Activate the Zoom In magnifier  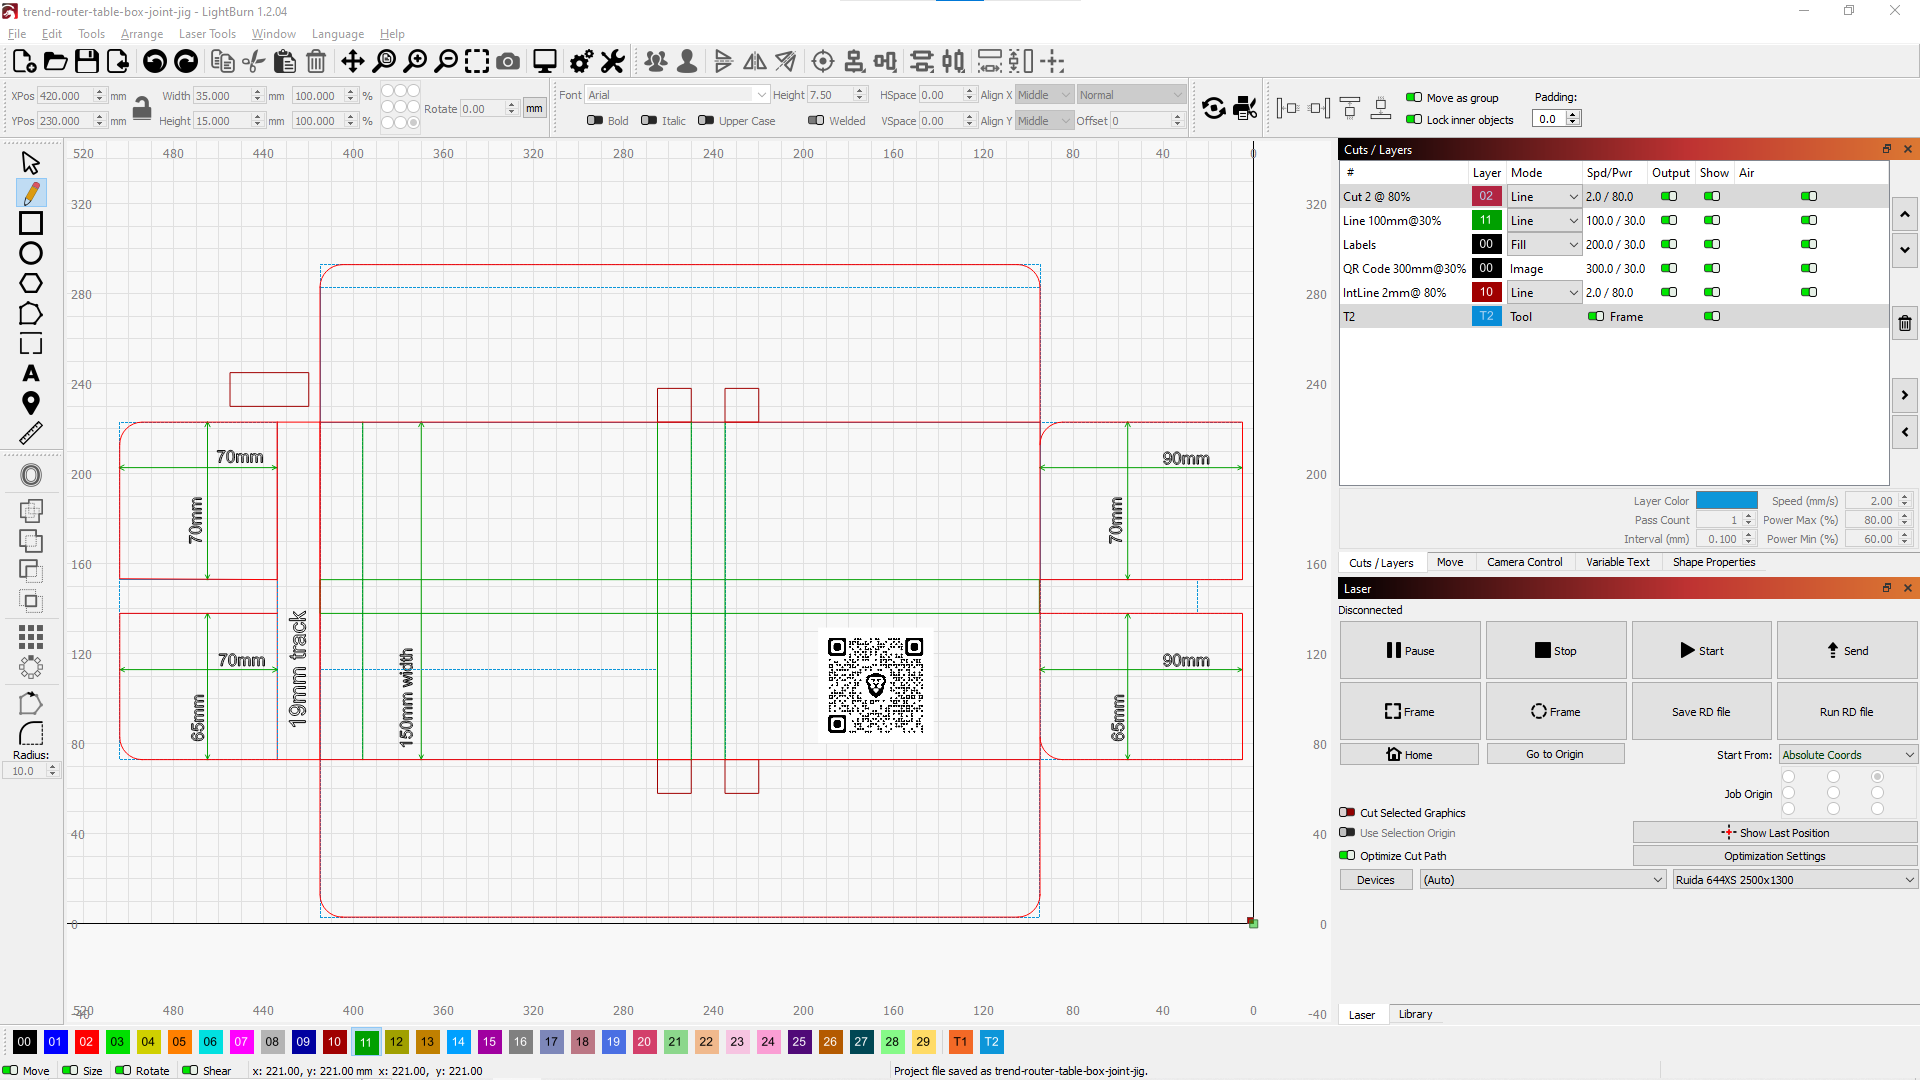(x=417, y=61)
